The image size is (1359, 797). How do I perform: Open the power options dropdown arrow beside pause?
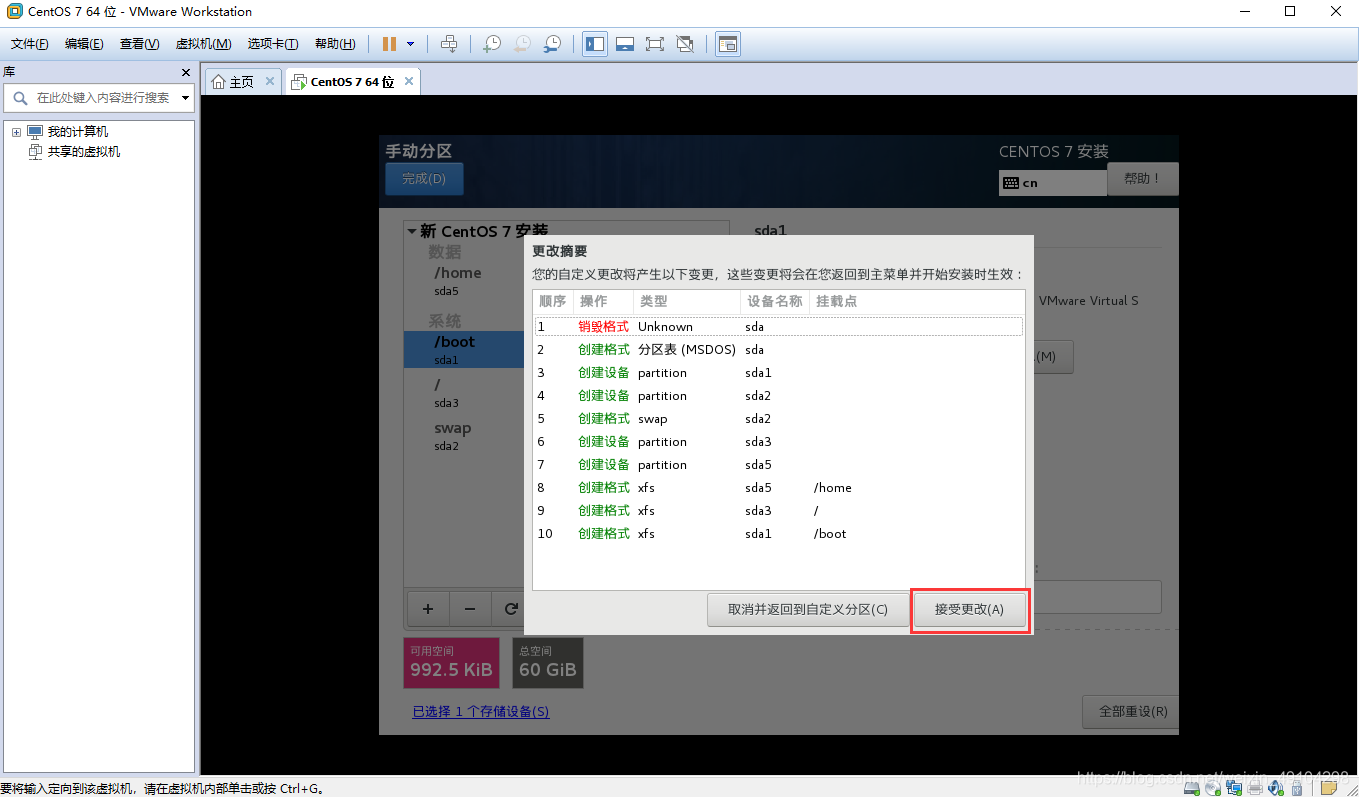[411, 44]
